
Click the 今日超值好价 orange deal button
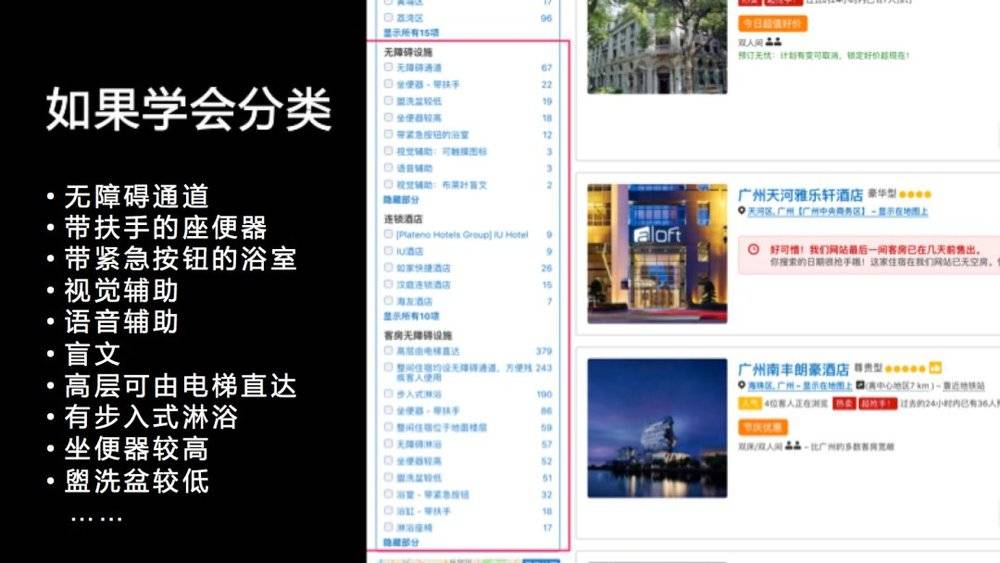[772, 23]
